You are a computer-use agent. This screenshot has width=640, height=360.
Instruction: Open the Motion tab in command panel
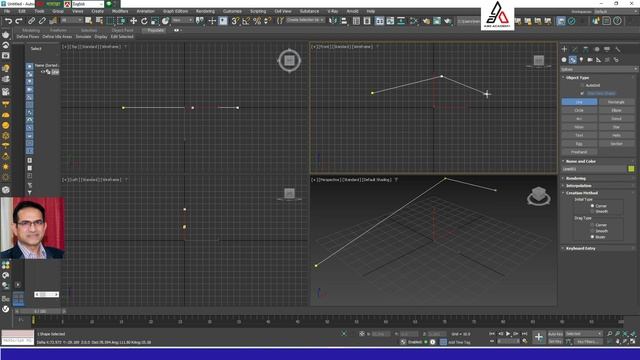point(596,49)
